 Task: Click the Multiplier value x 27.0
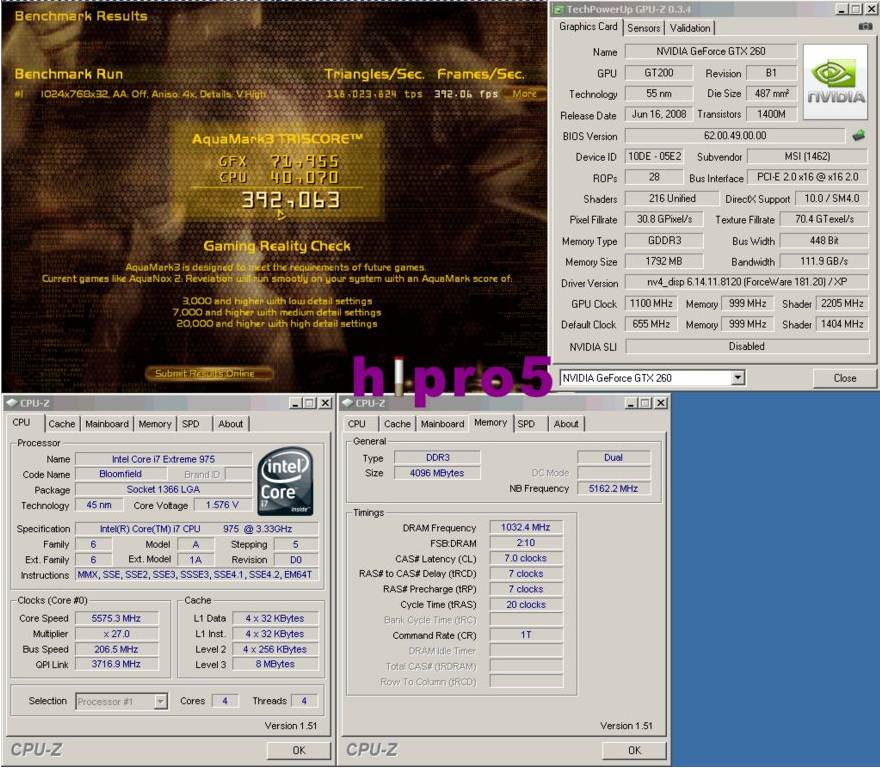[x=116, y=634]
